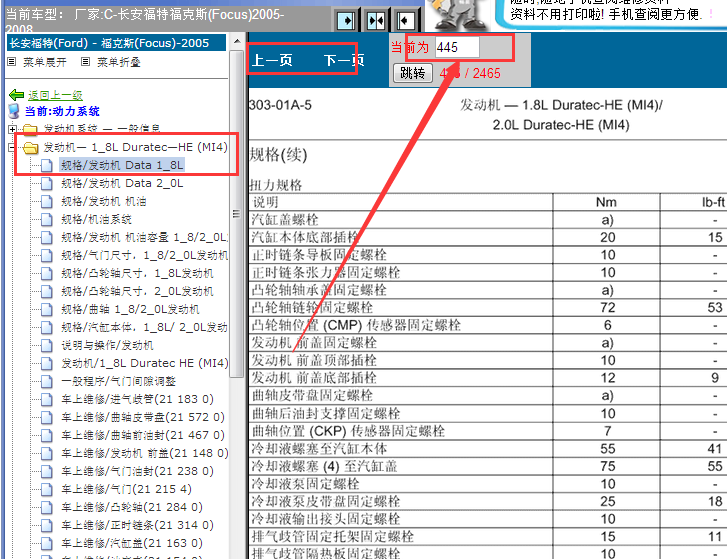Select 规格/发动机 Data 1_8L tree item

coord(122,165)
